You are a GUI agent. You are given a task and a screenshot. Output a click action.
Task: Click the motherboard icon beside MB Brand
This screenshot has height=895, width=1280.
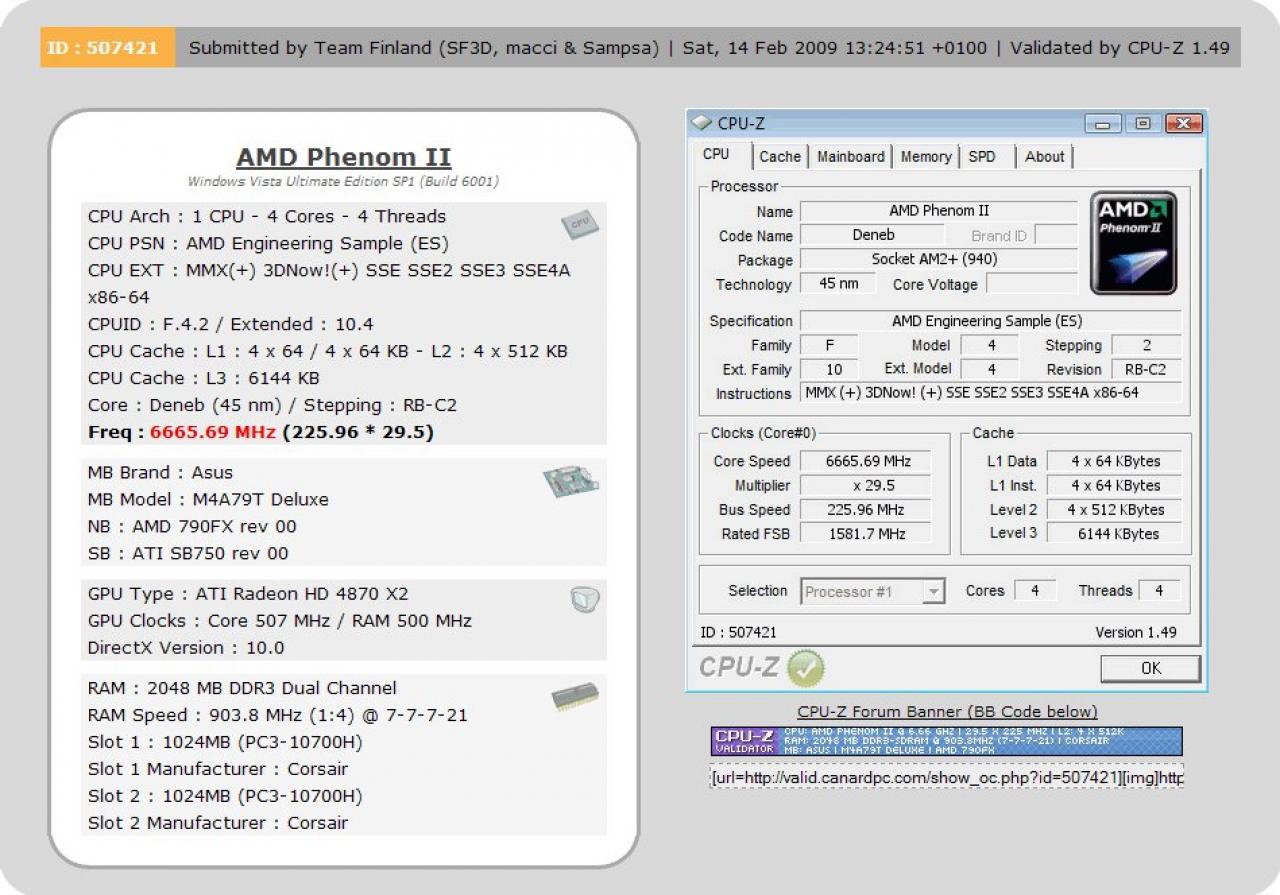tap(571, 483)
